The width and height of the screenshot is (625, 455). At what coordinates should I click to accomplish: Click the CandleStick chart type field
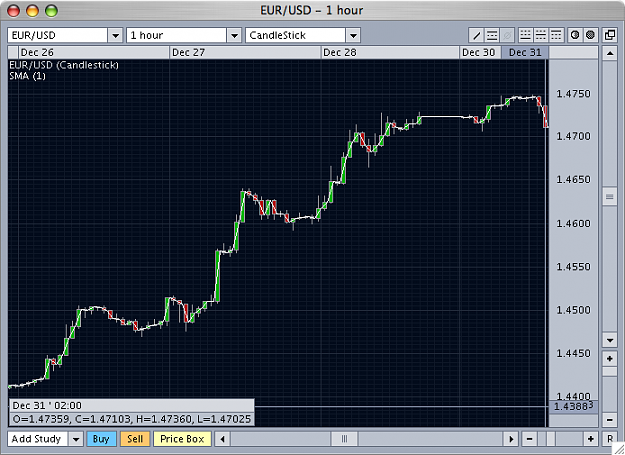click(295, 35)
